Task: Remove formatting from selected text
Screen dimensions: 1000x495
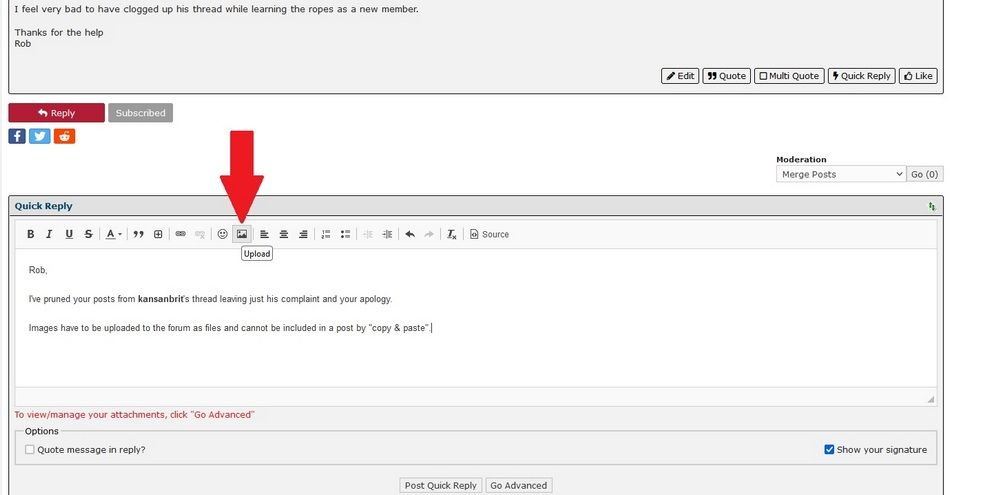Action: (x=451, y=234)
